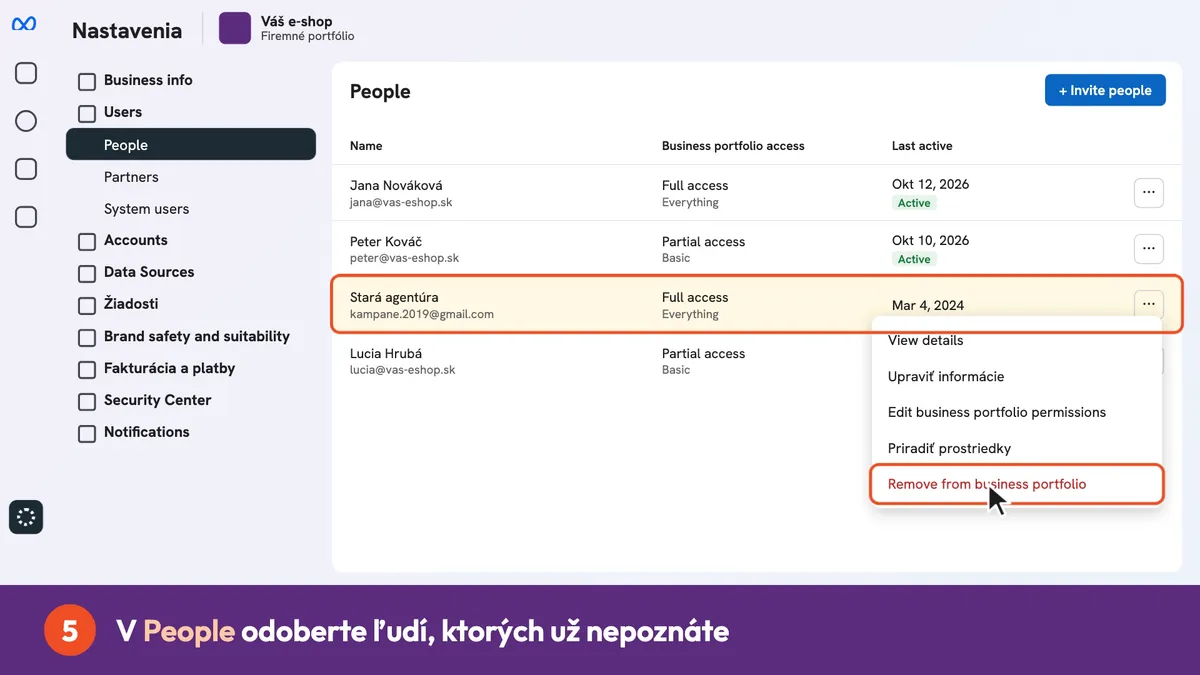
Task: Open System users in the sidebar
Action: [146, 209]
